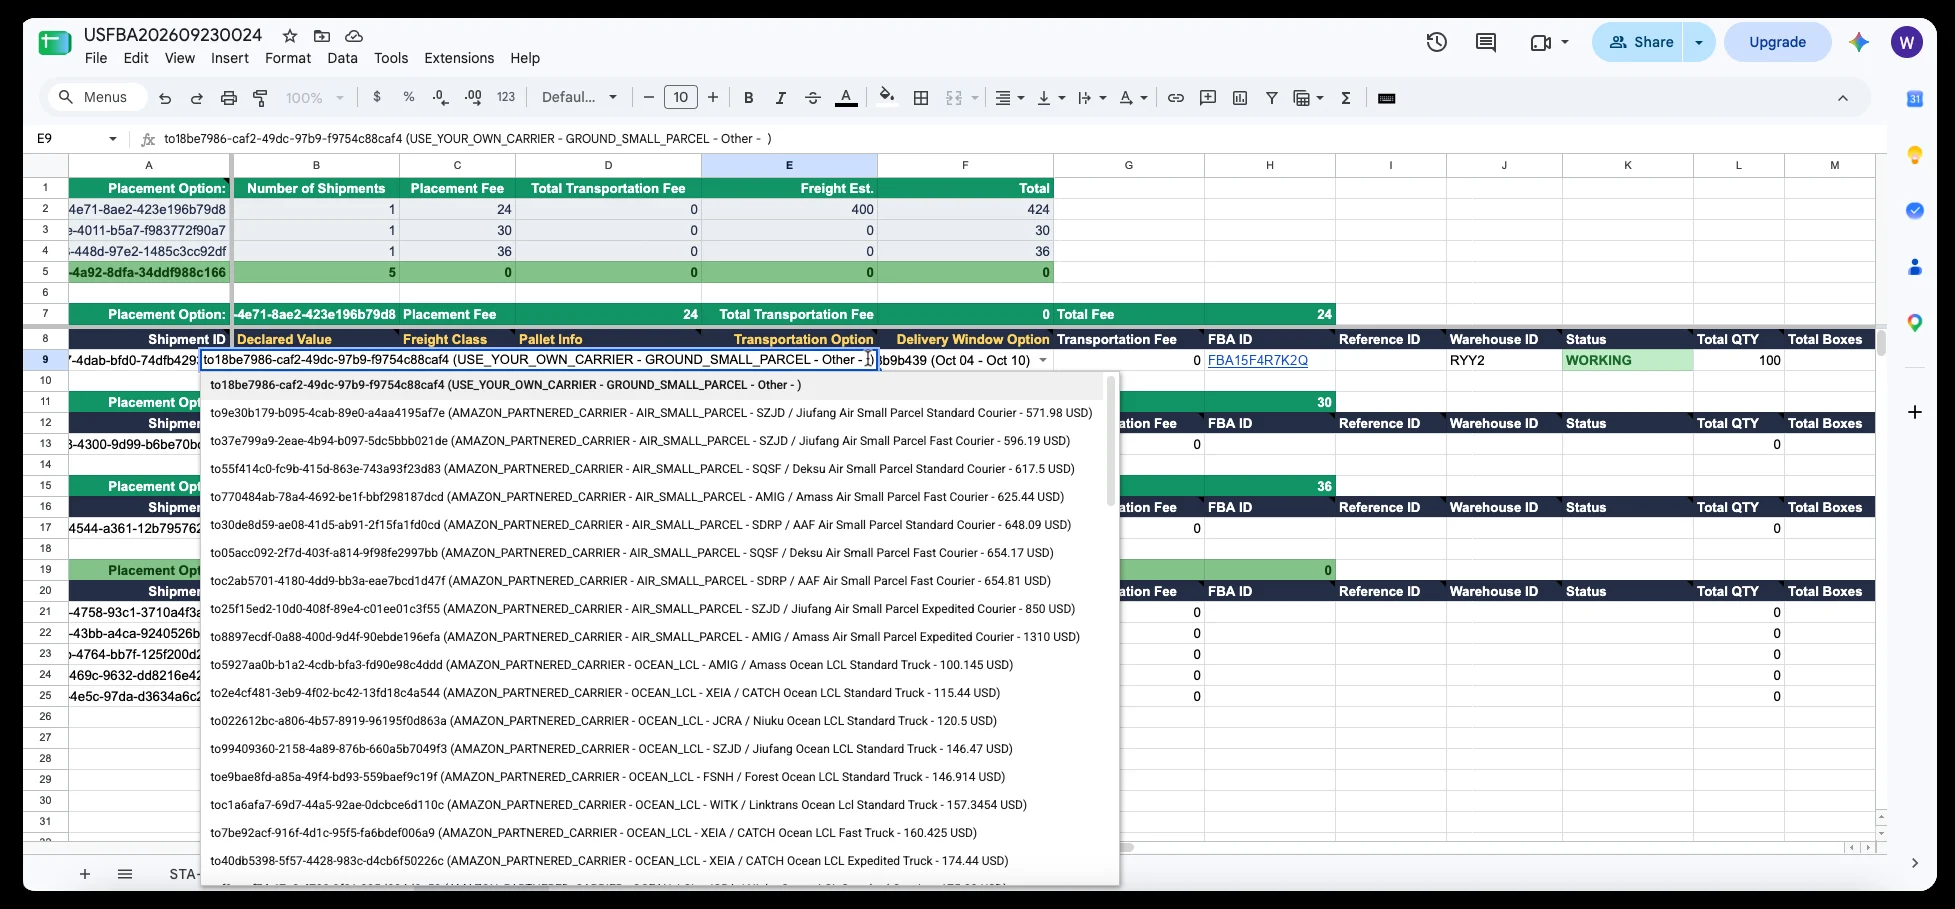Star the document title
Image resolution: width=1955 pixels, height=909 pixels.
[290, 35]
